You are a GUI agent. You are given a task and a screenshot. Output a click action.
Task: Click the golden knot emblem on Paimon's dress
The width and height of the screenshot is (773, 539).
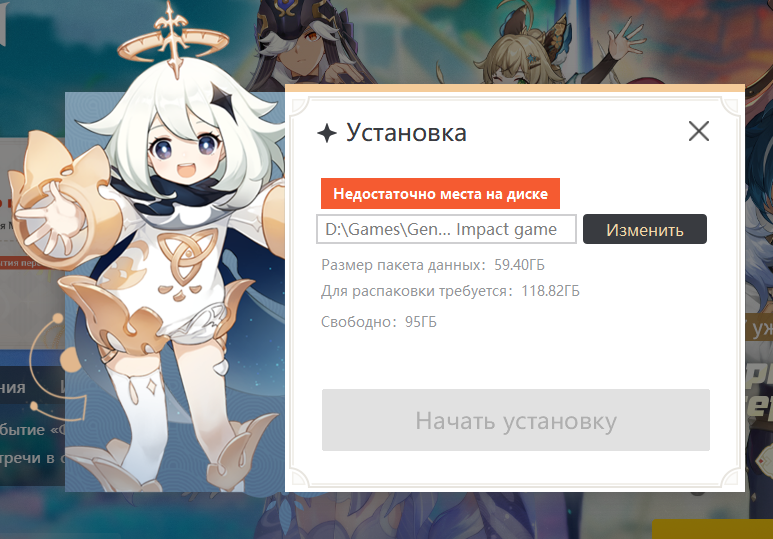186,255
